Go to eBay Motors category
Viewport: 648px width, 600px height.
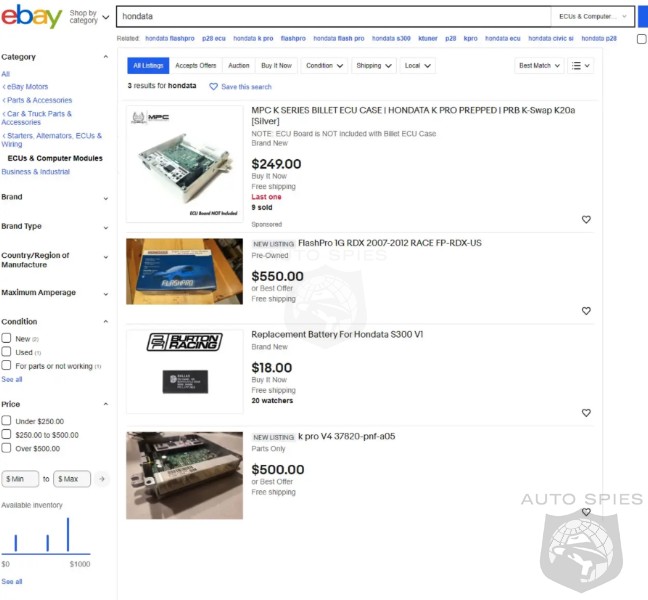point(25,87)
